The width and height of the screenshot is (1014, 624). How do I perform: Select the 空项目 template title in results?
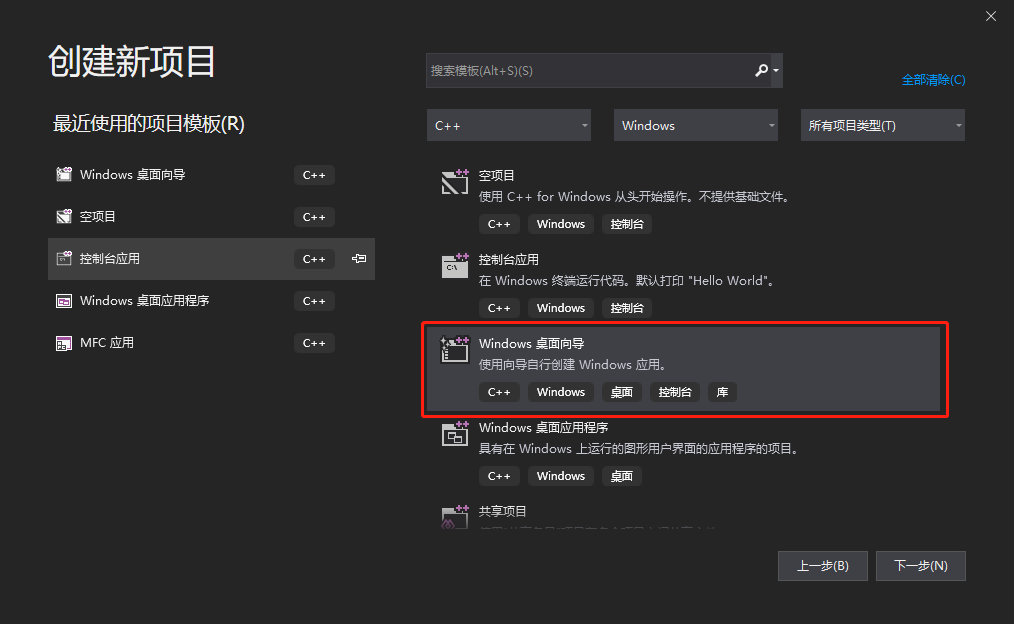(x=497, y=175)
